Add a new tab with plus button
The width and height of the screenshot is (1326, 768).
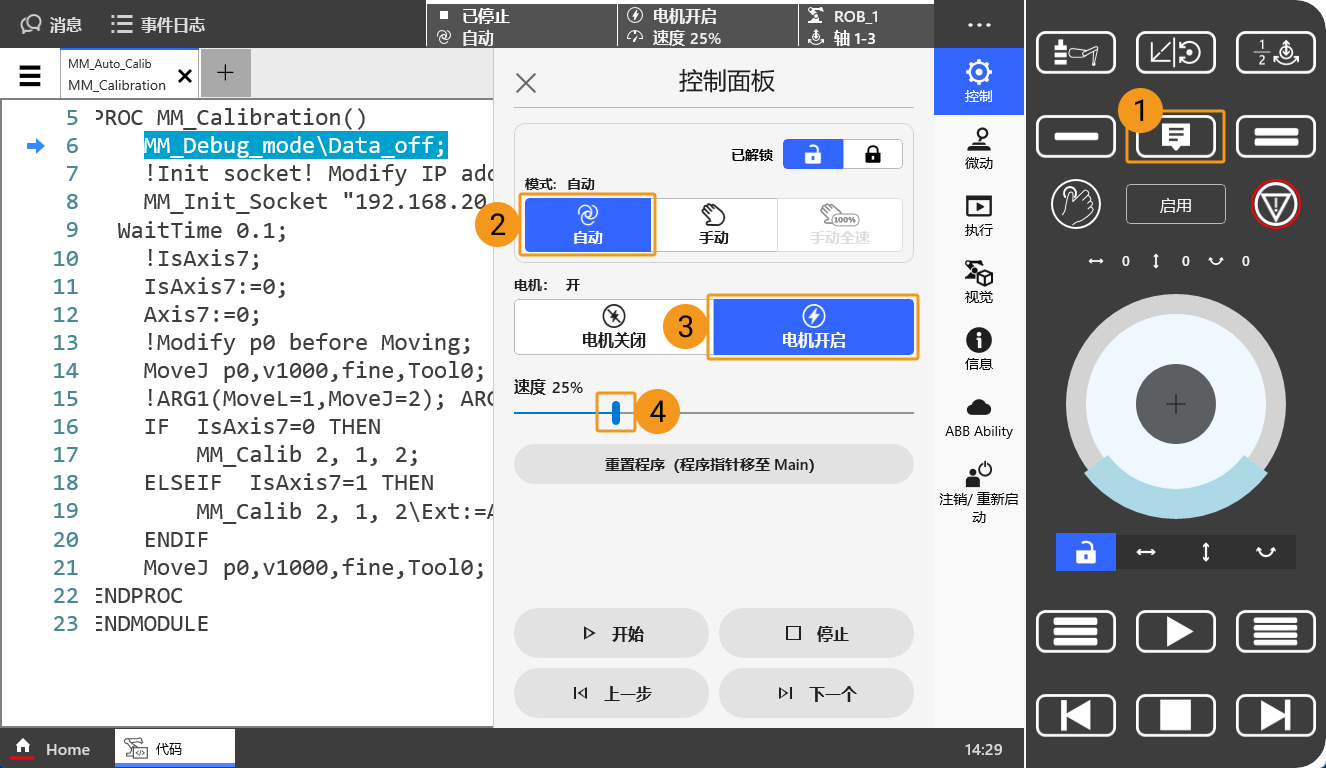(x=225, y=72)
